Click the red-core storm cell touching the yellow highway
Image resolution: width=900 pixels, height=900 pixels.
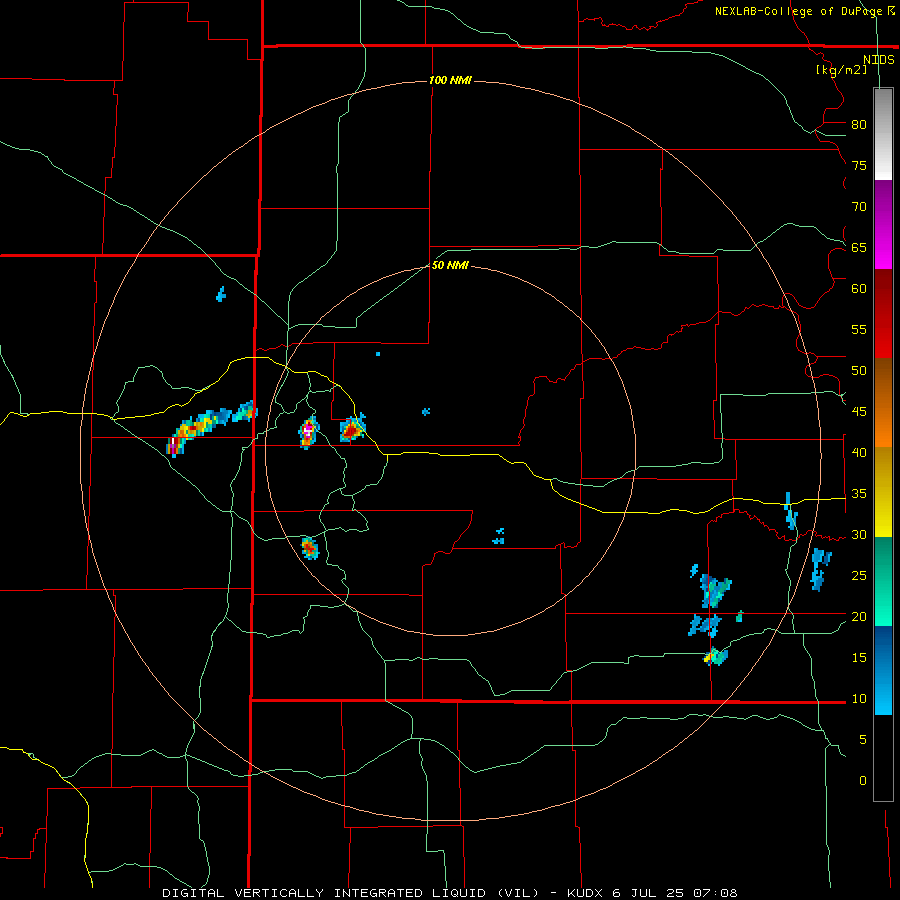click(x=352, y=429)
